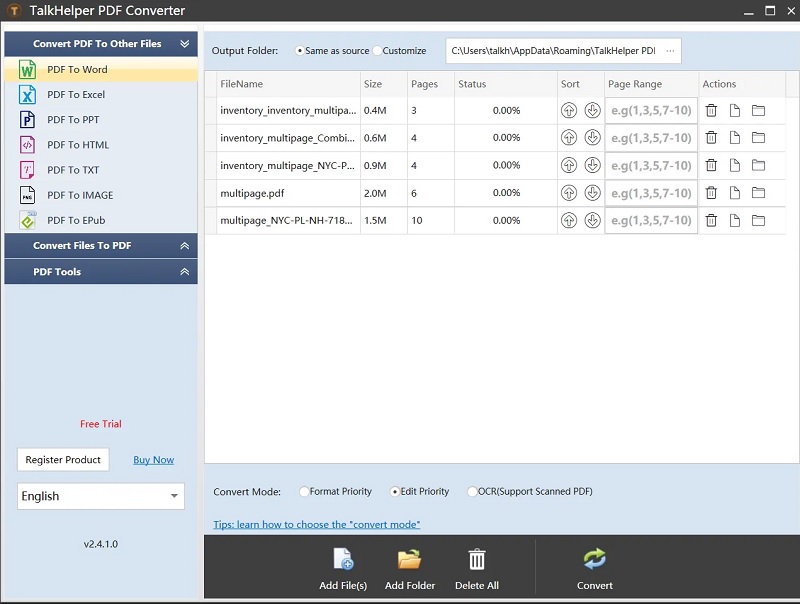Screen dimensions: 800x604
Task: Set page range for inventory_inventory_multipa
Action: pos(651,110)
